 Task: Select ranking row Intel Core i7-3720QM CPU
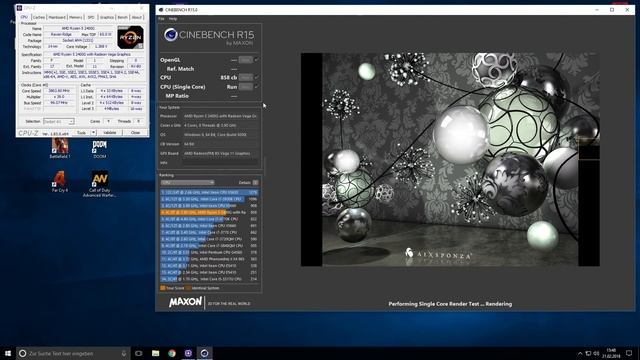209,239
